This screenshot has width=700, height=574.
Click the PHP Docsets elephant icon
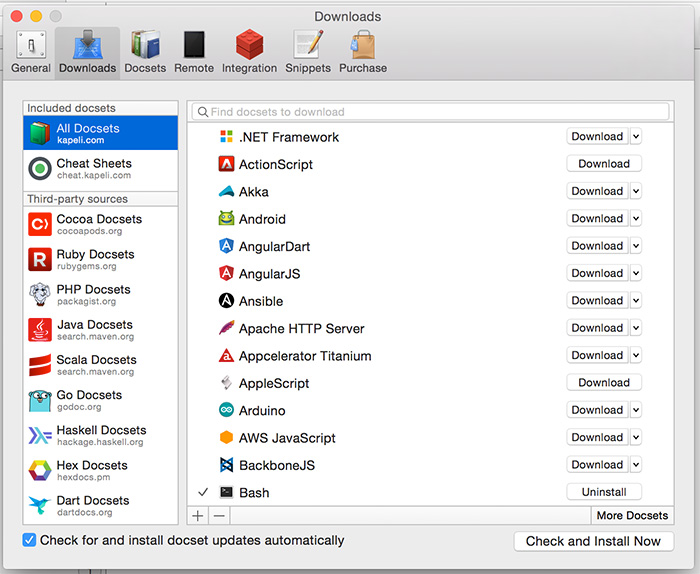40,294
